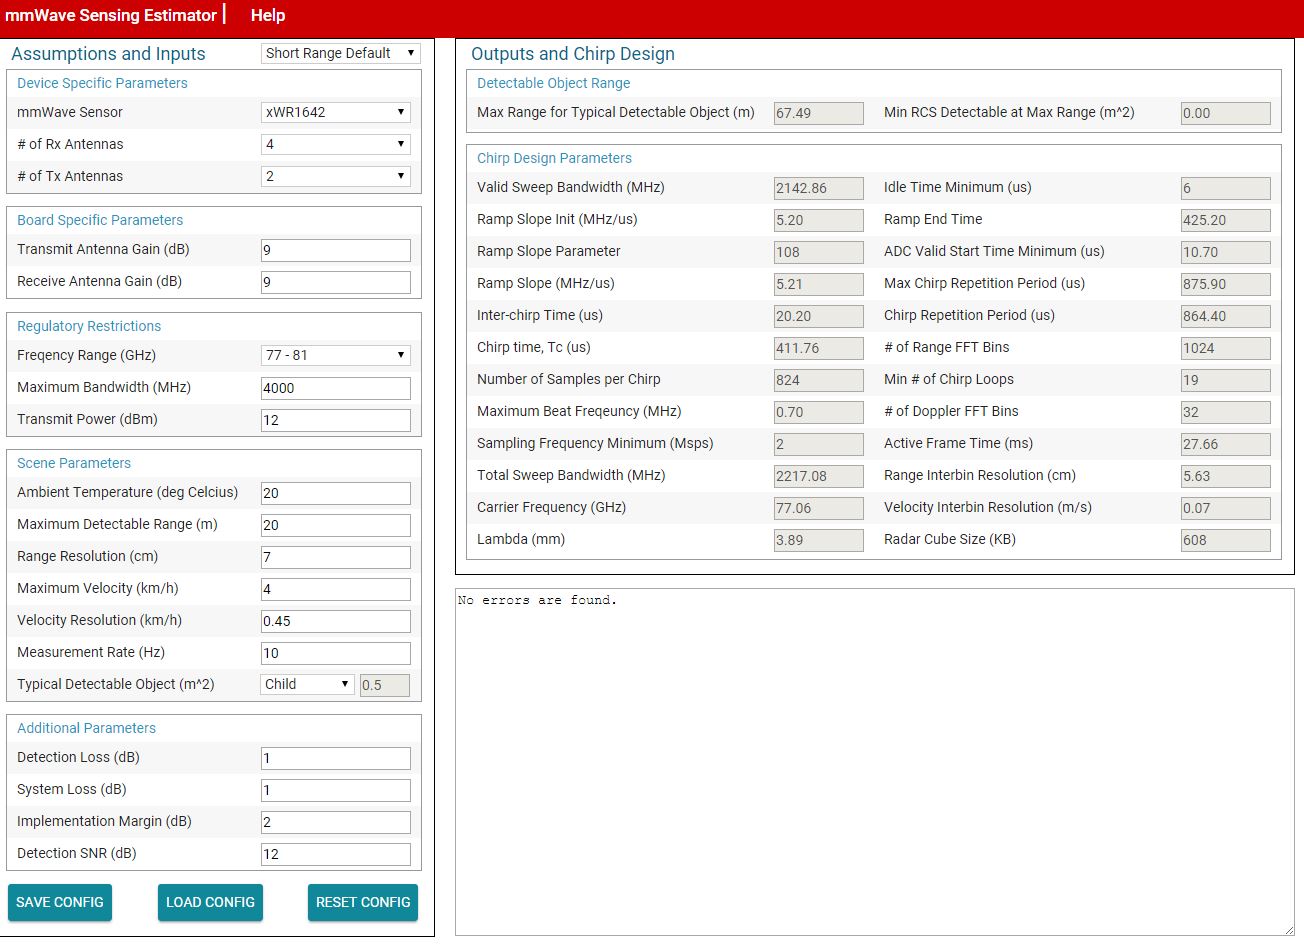The height and width of the screenshot is (944, 1304).
Task: Open the mmWave Sensor xWR1642 dropdown
Action: [x=336, y=112]
